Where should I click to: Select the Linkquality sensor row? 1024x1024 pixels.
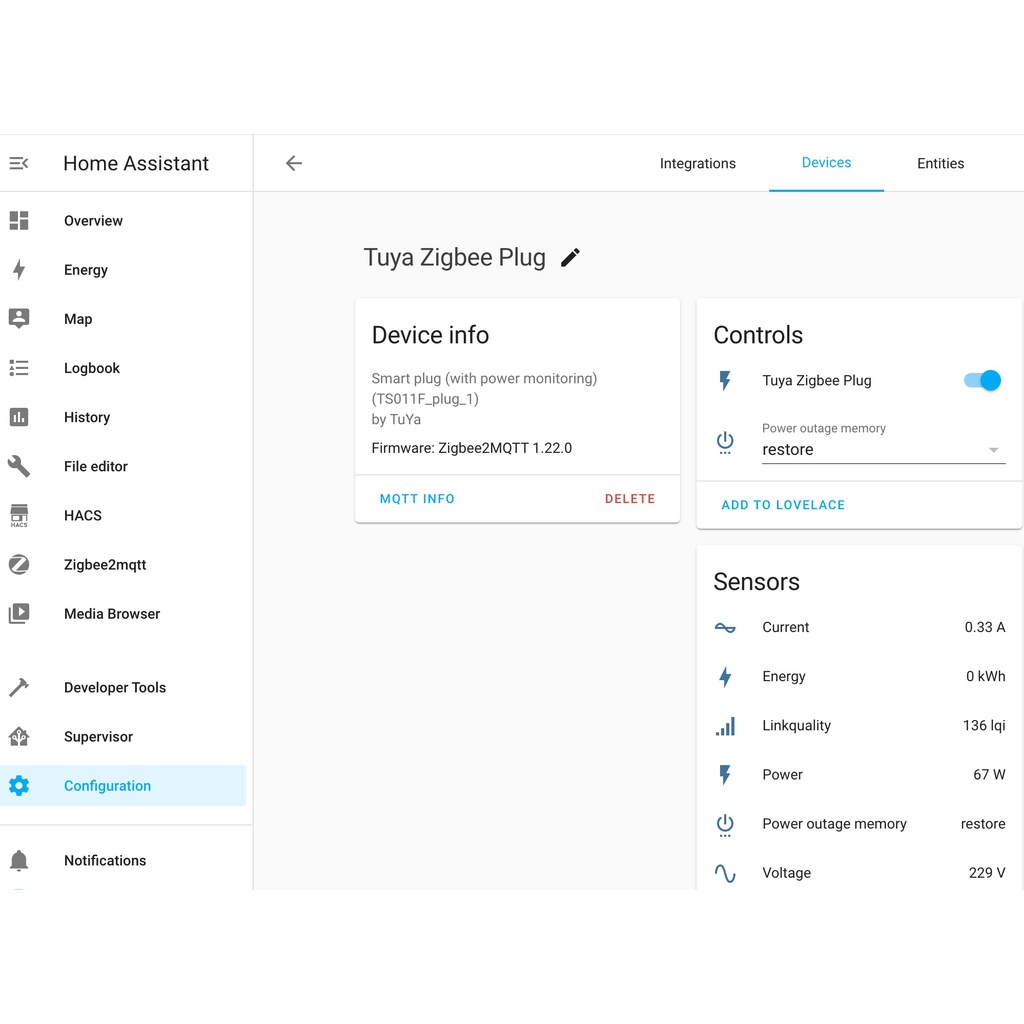tap(858, 726)
